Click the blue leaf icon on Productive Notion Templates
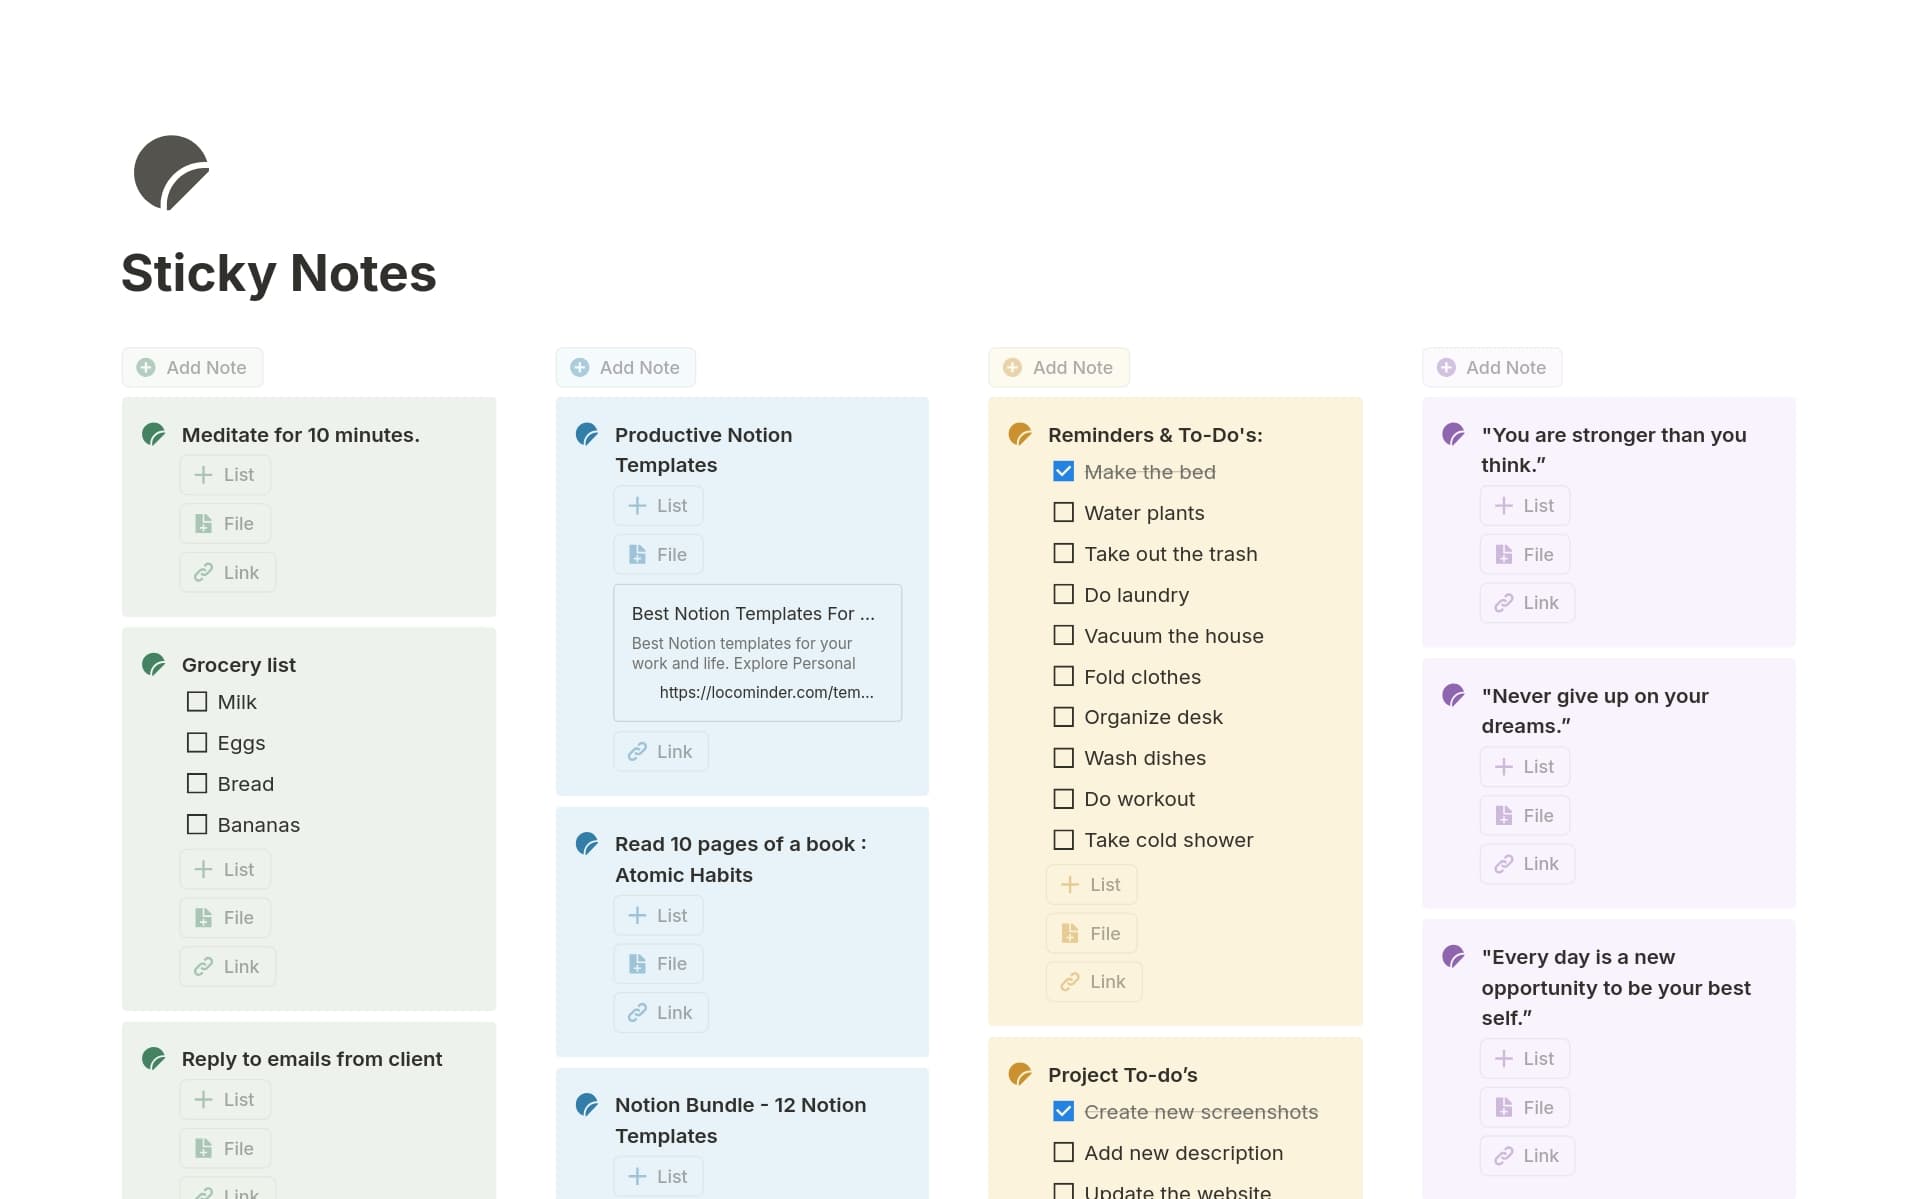Image resolution: width=1920 pixels, height=1199 pixels. [x=586, y=434]
